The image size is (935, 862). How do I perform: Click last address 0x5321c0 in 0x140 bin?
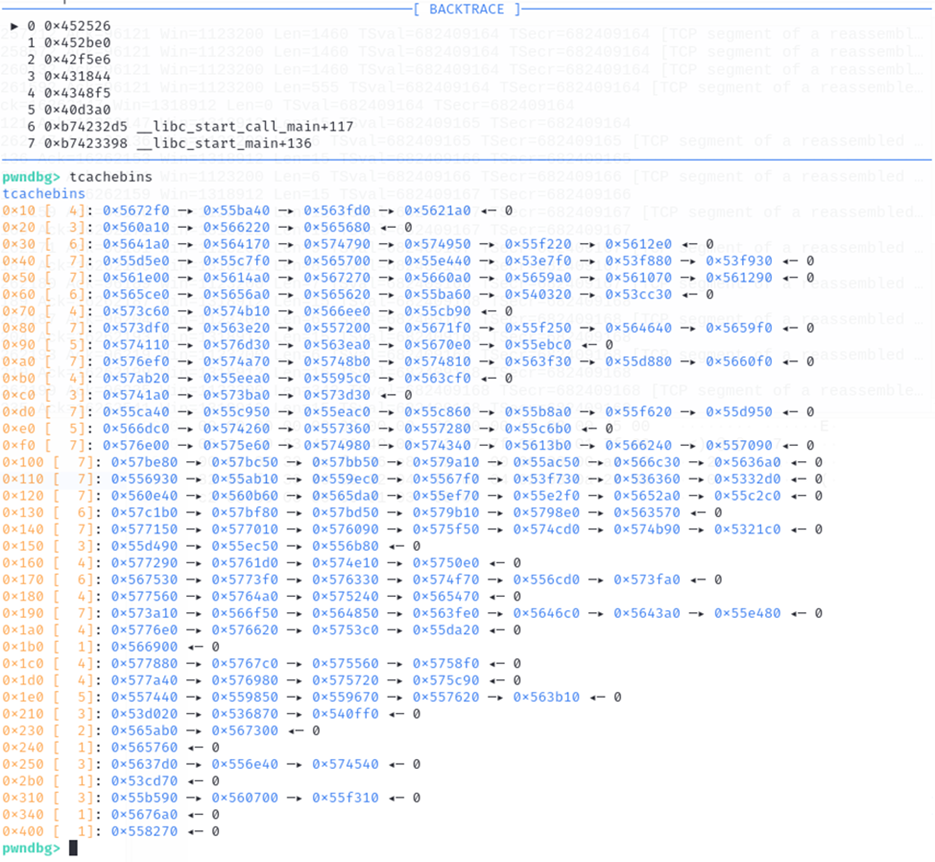point(747,529)
